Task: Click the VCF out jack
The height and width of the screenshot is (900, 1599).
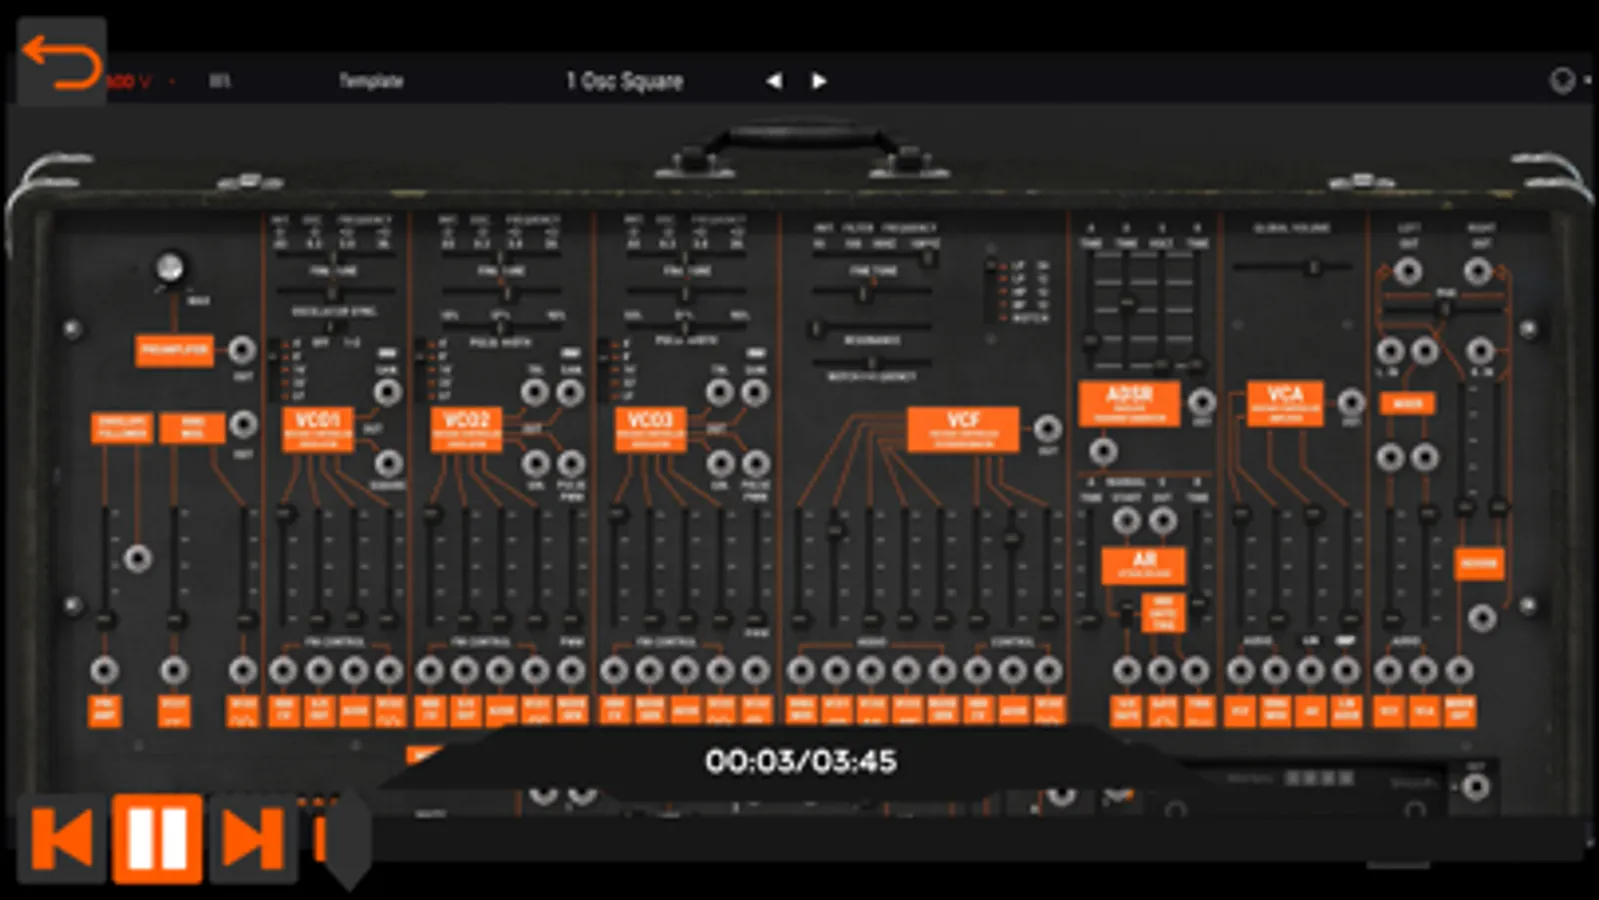Action: click(x=1047, y=429)
